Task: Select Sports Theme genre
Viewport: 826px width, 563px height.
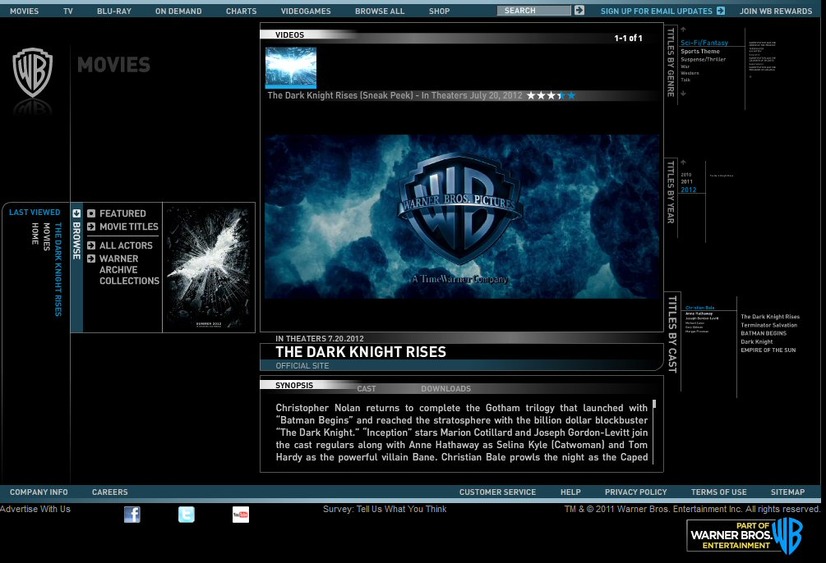Action: (700, 51)
